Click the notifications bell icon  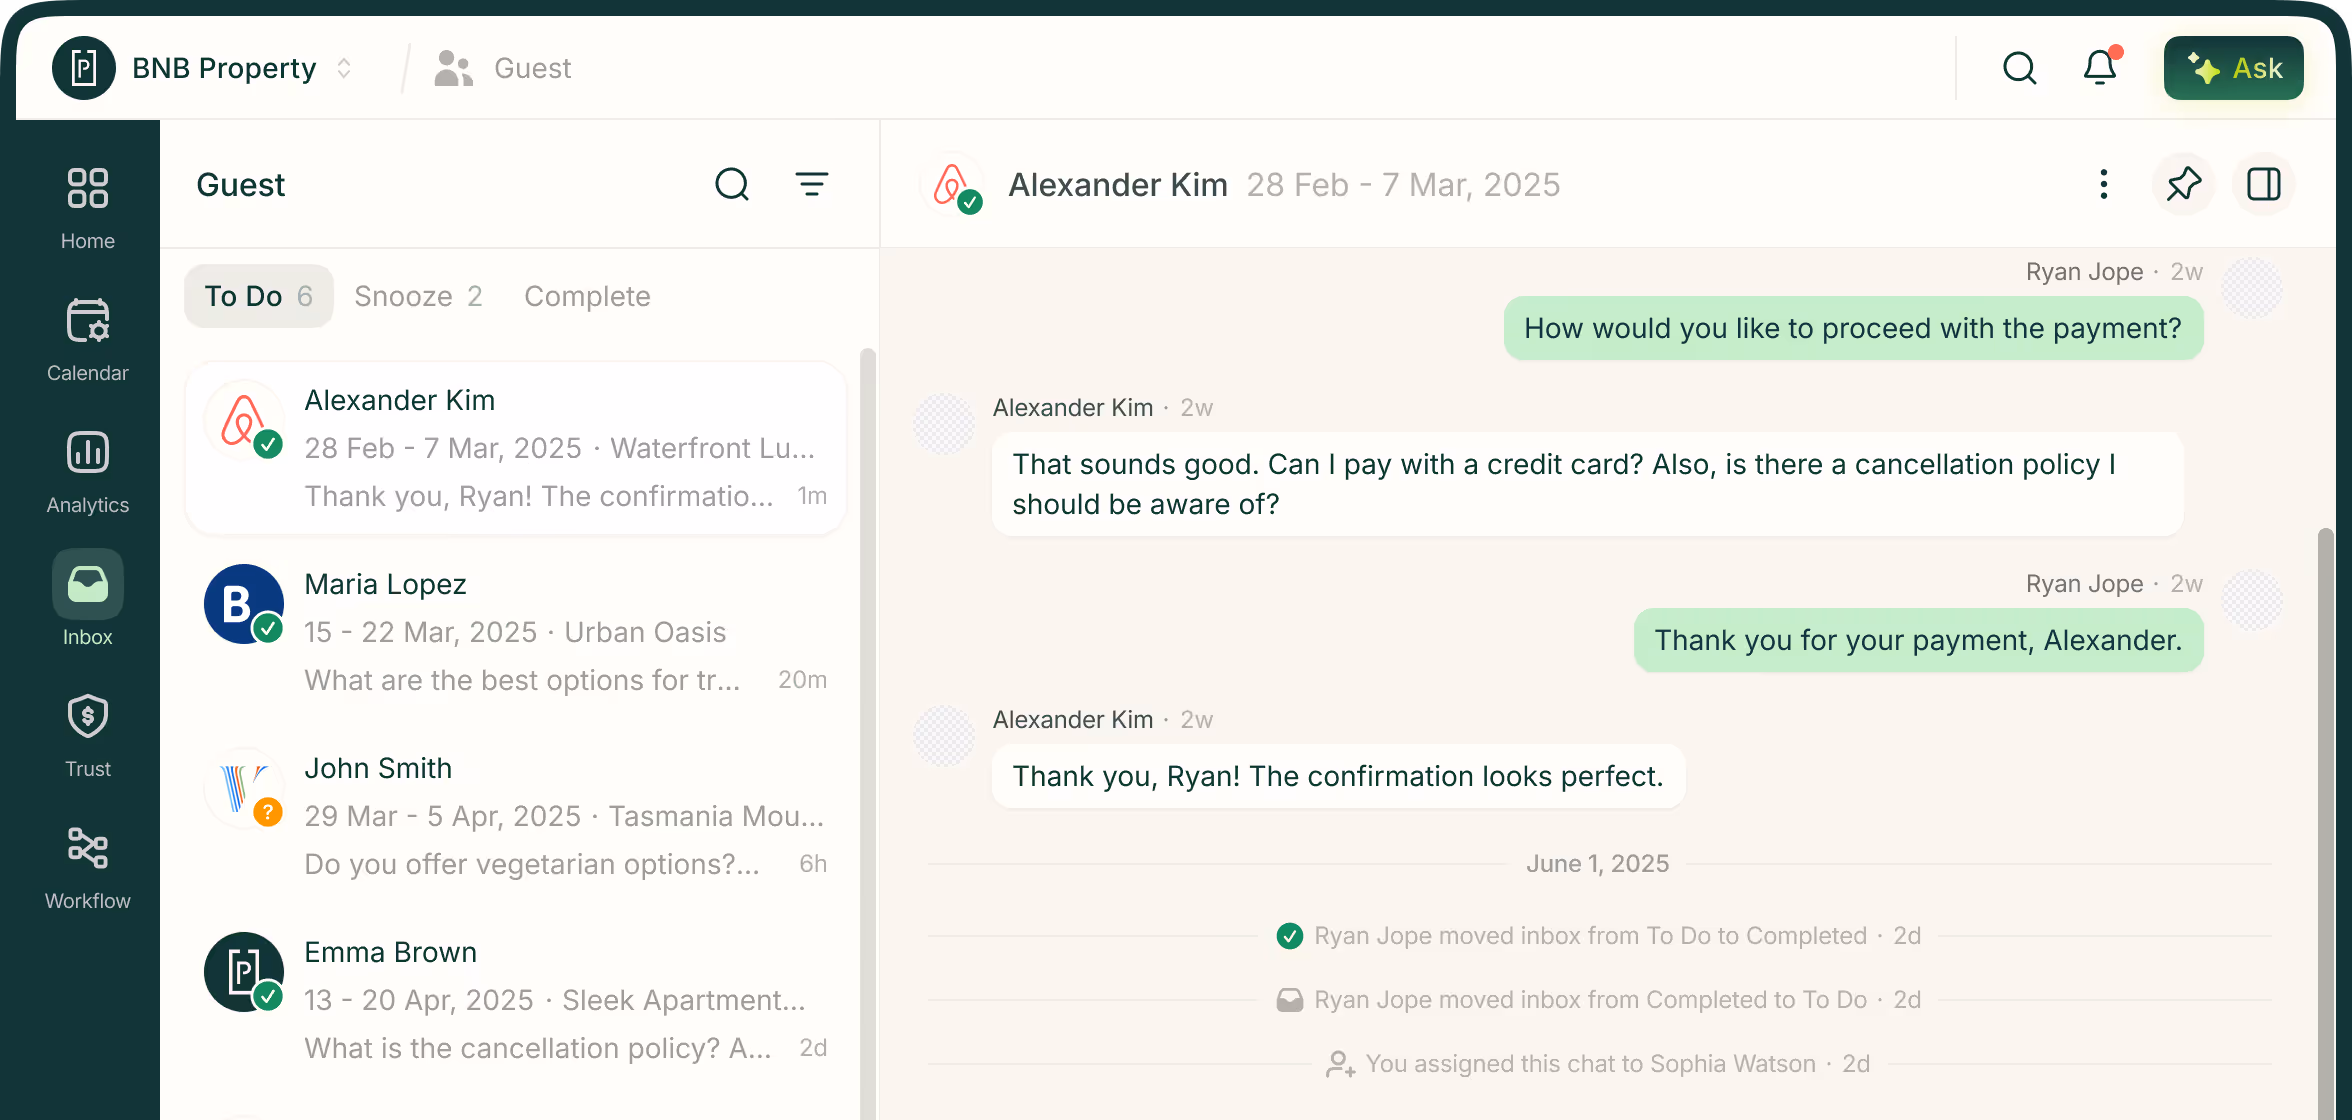click(x=2100, y=68)
